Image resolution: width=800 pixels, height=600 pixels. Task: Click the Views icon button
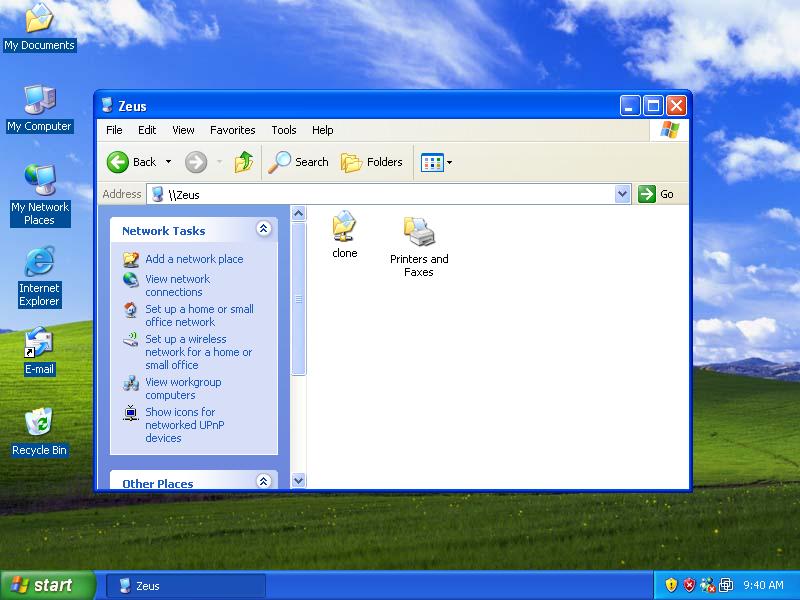tap(432, 163)
